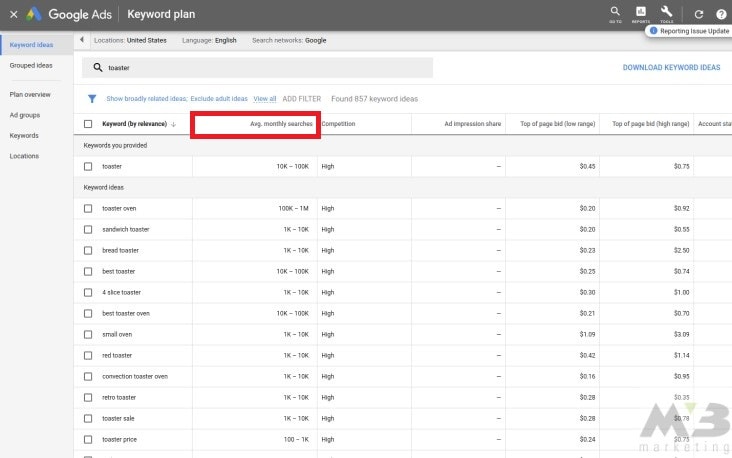Sort by Avg. monthly searches column

(281, 124)
